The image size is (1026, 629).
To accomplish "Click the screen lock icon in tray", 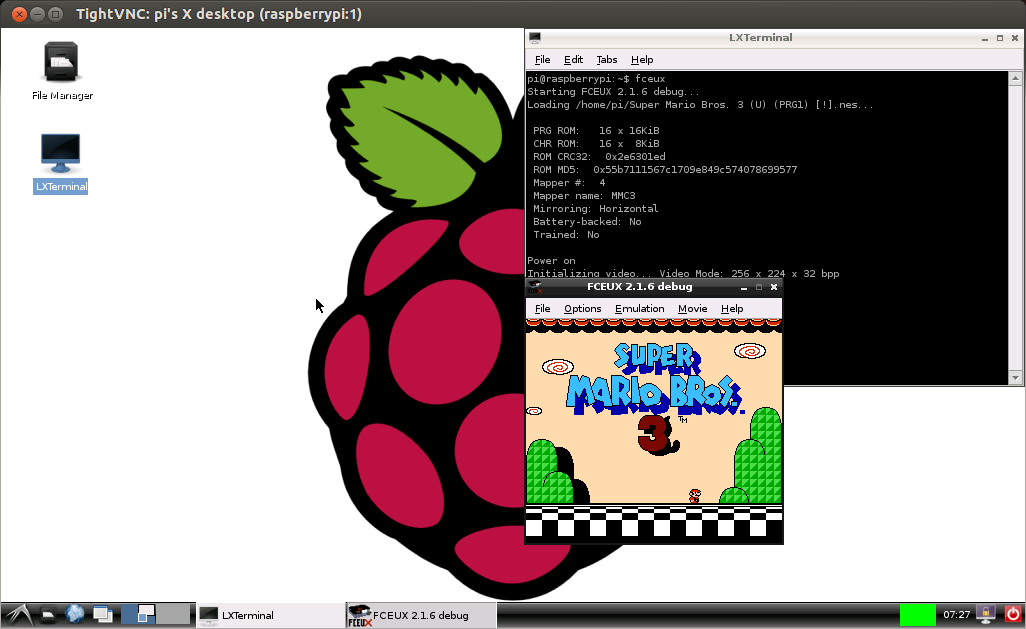I will tap(985, 614).
